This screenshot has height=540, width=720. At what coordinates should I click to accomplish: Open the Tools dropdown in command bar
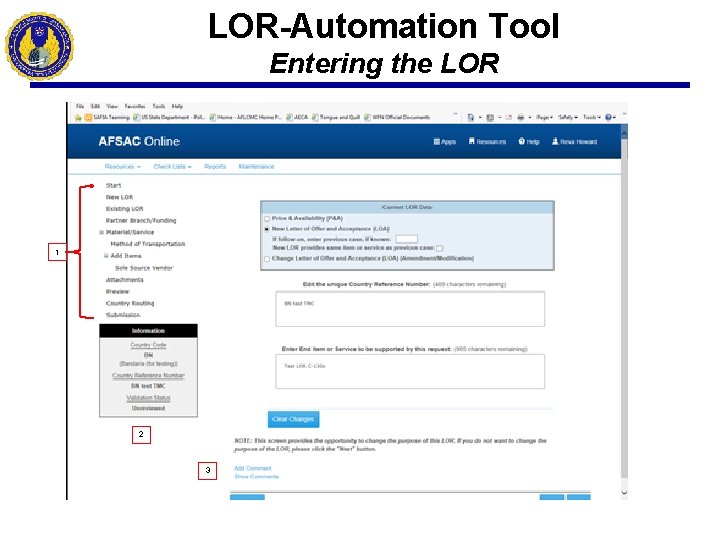(x=592, y=118)
